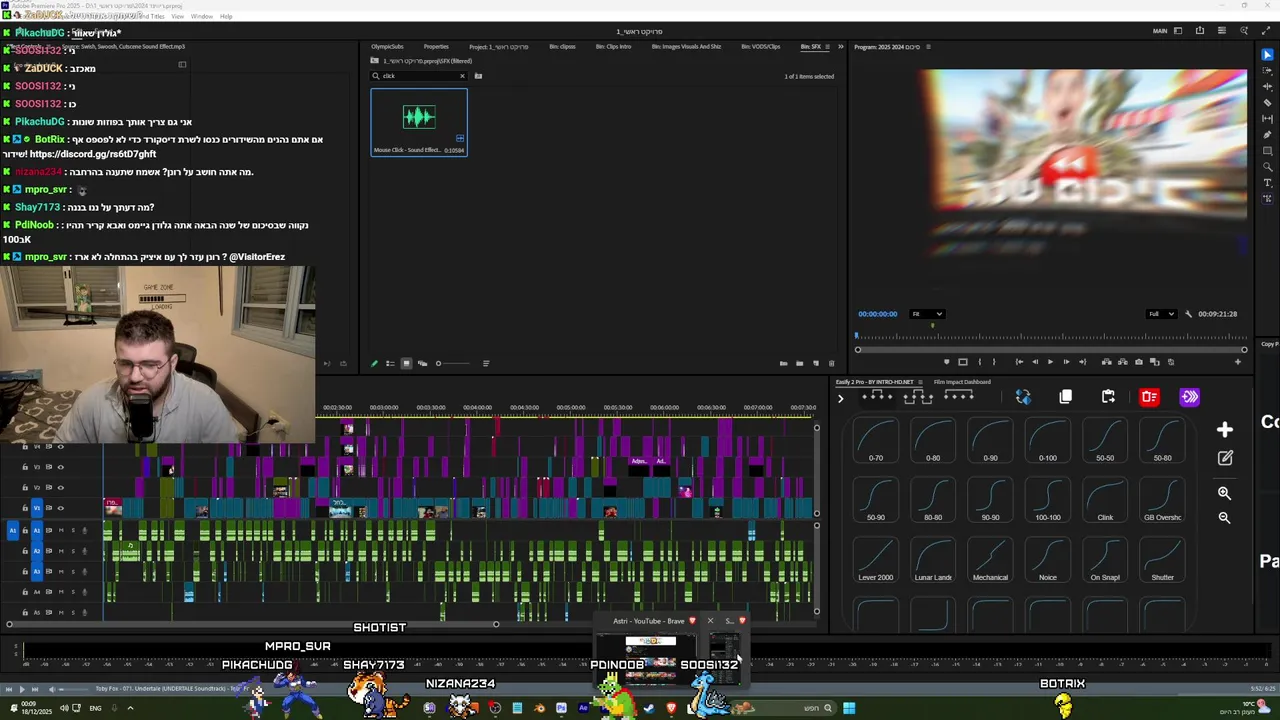The height and width of the screenshot is (720, 1280).
Task: Select the Track Select Forward tool
Action: 1268,70
